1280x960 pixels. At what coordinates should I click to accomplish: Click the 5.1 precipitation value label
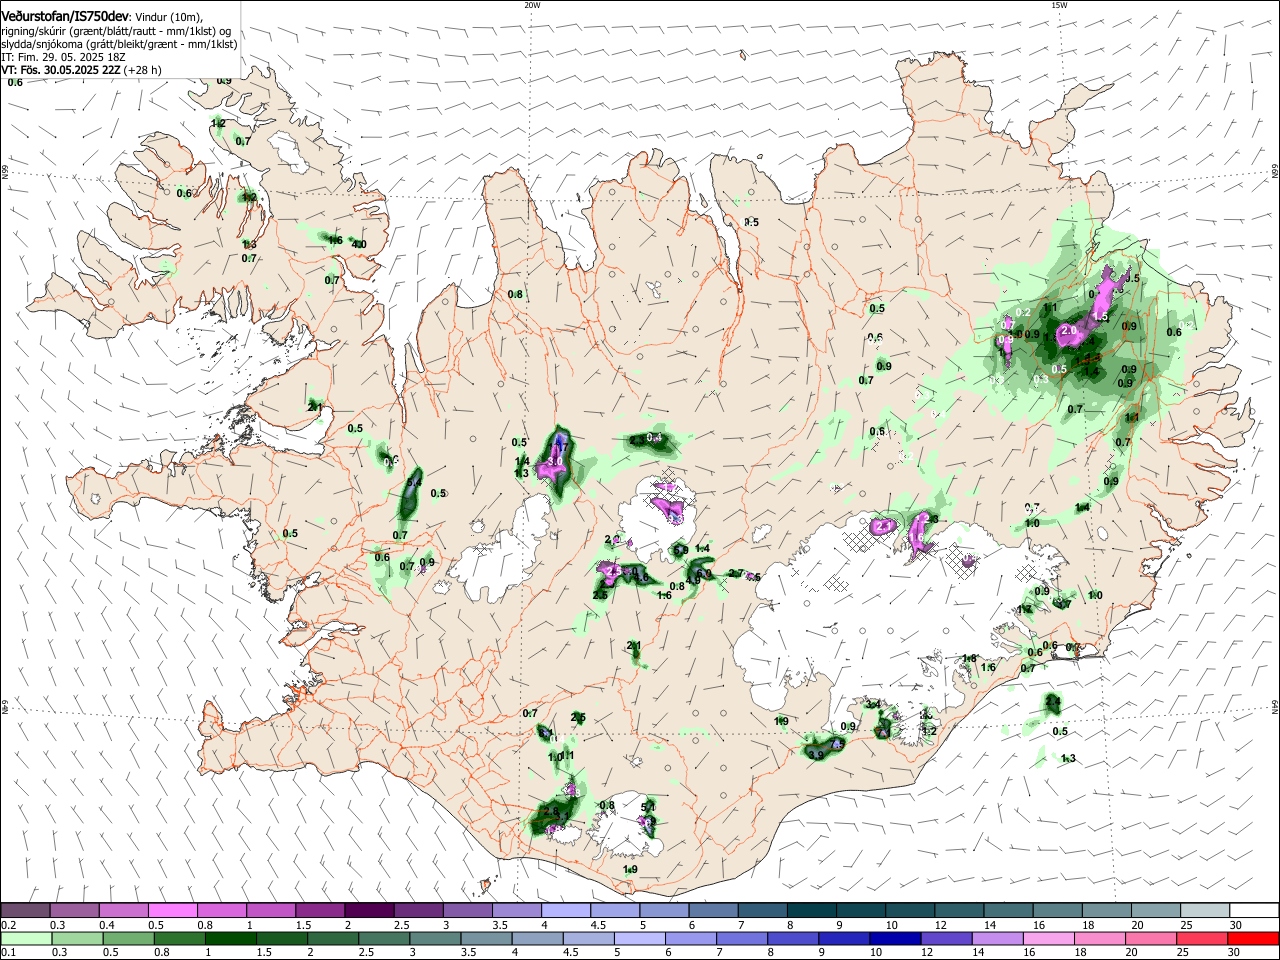(x=648, y=807)
